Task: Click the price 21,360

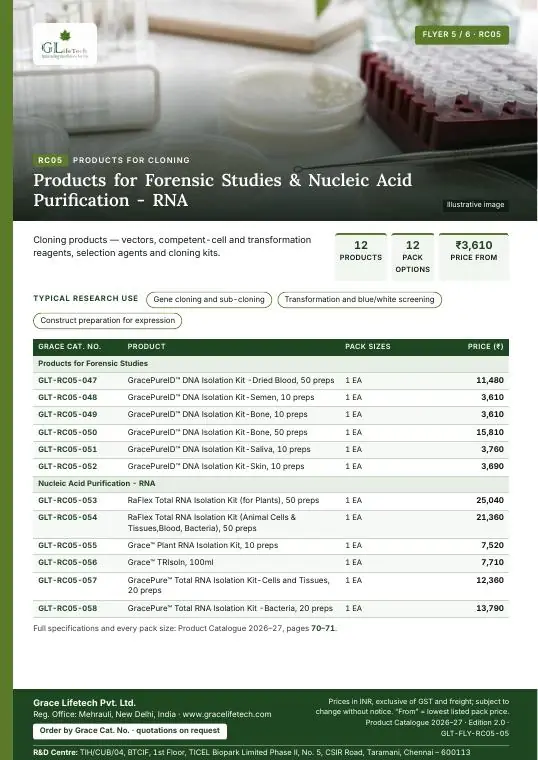Action: [x=490, y=518]
